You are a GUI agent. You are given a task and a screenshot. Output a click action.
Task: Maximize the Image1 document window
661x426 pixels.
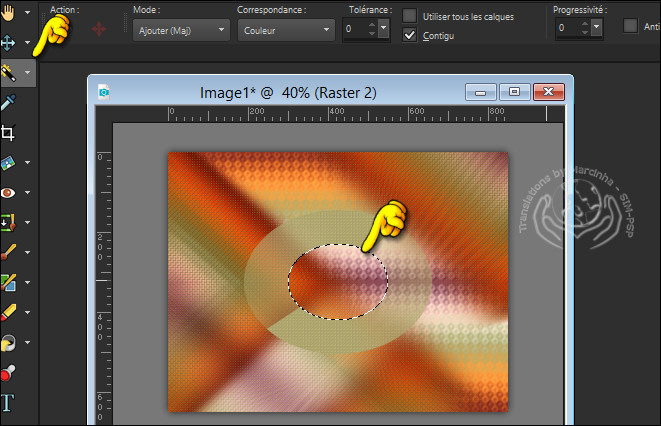coord(514,92)
